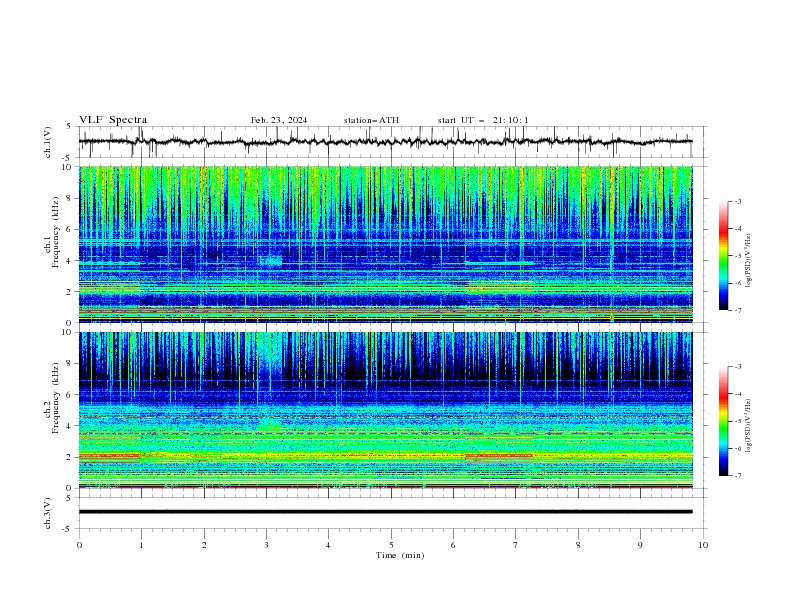Image resolution: width=792 pixels, height=612 pixels.
Task: Click the "VLF Spectra" plot title
Action: (113, 120)
